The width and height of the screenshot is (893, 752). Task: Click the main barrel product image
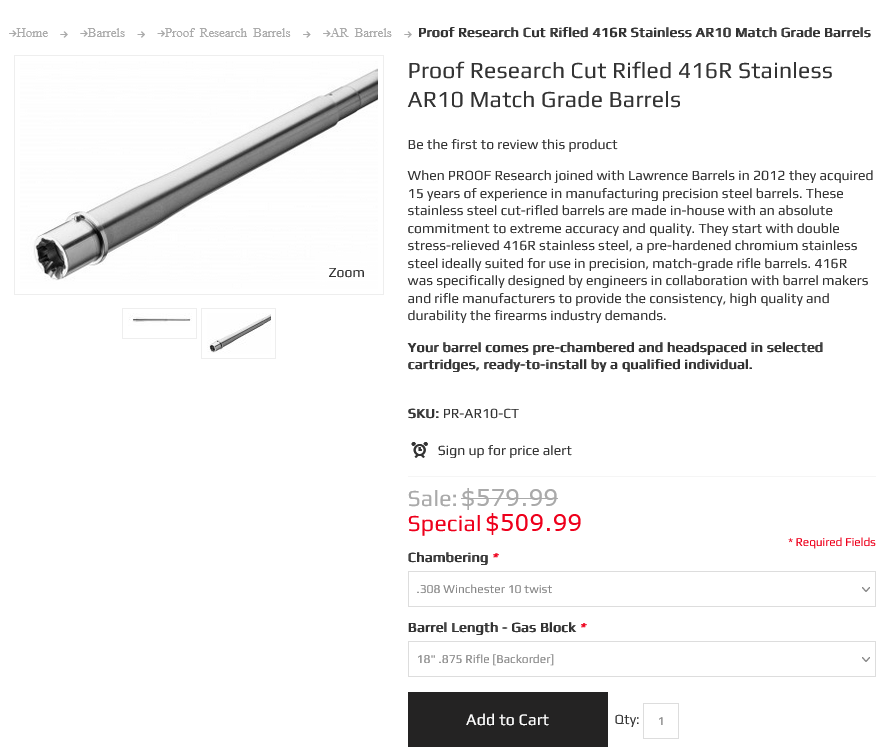click(x=199, y=175)
